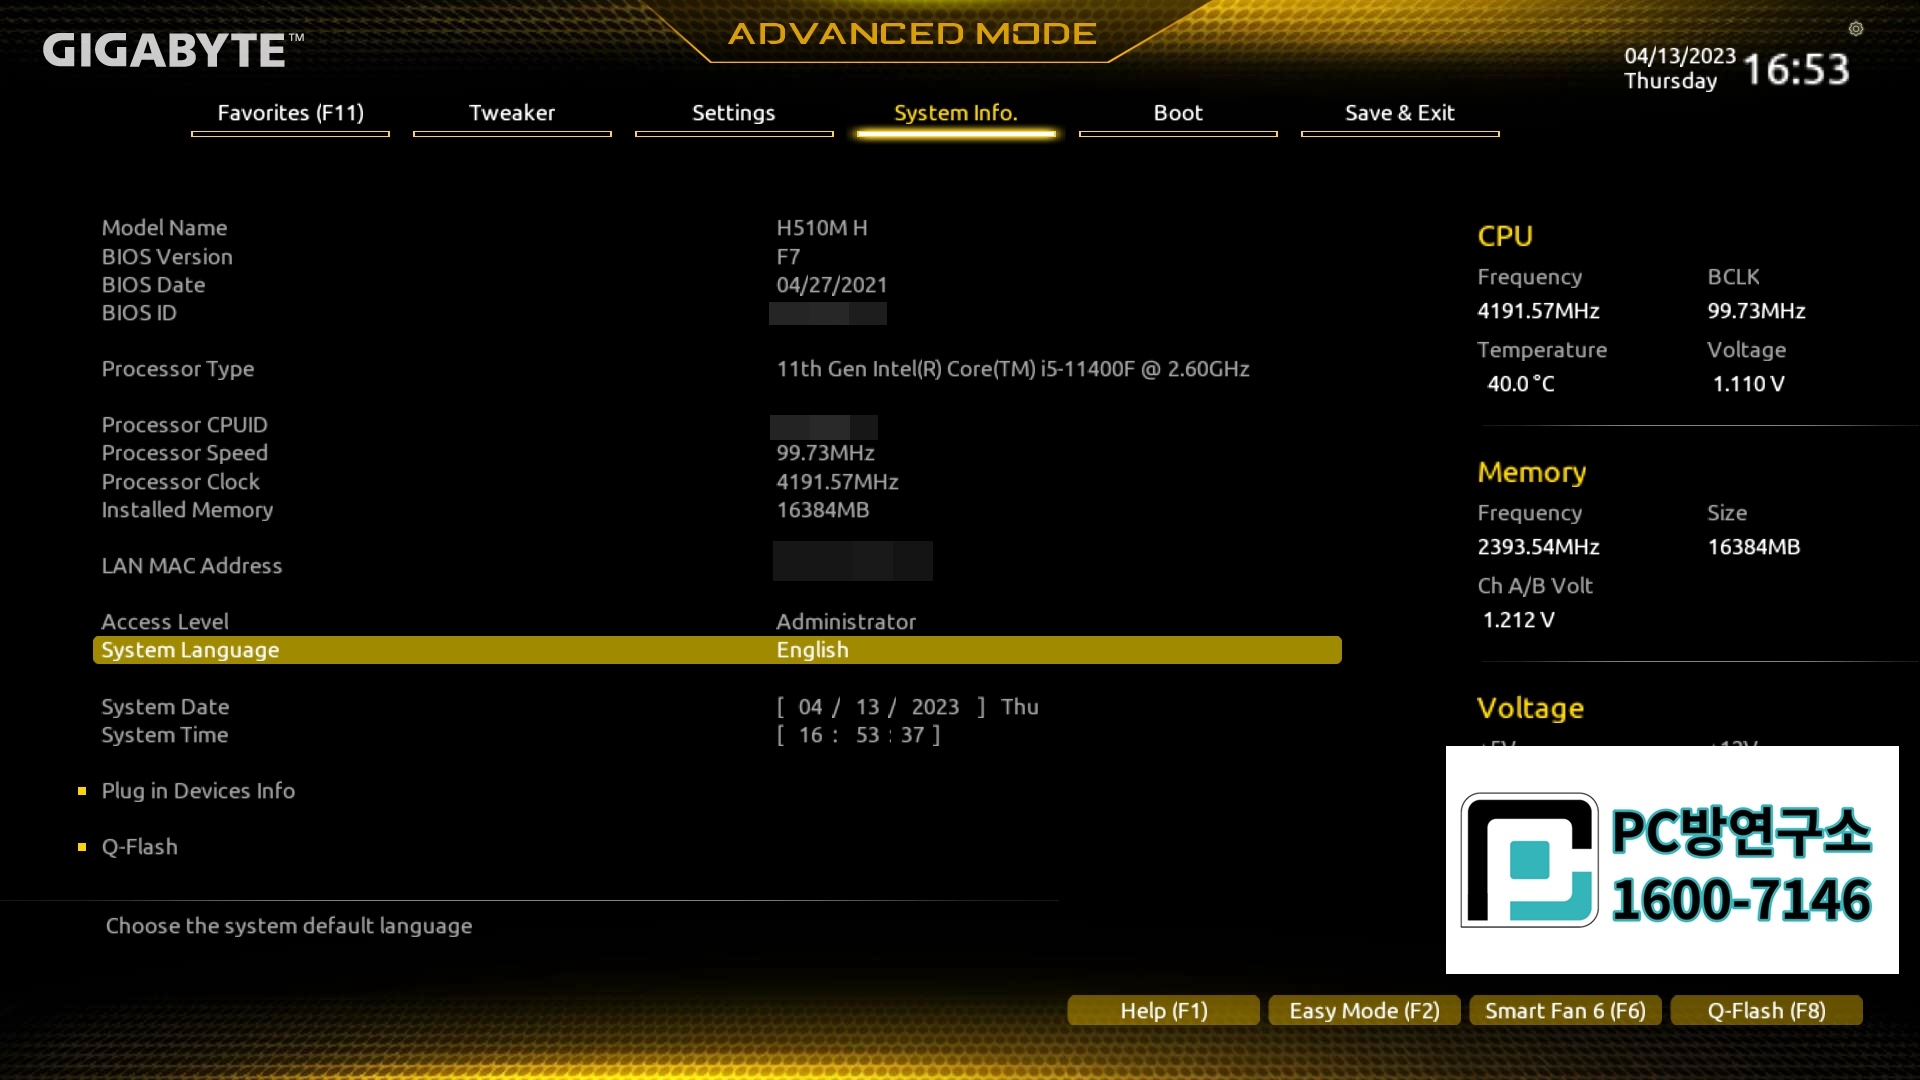Image resolution: width=1920 pixels, height=1080 pixels.
Task: Switch to the Tweaker tab
Action: pos(511,113)
